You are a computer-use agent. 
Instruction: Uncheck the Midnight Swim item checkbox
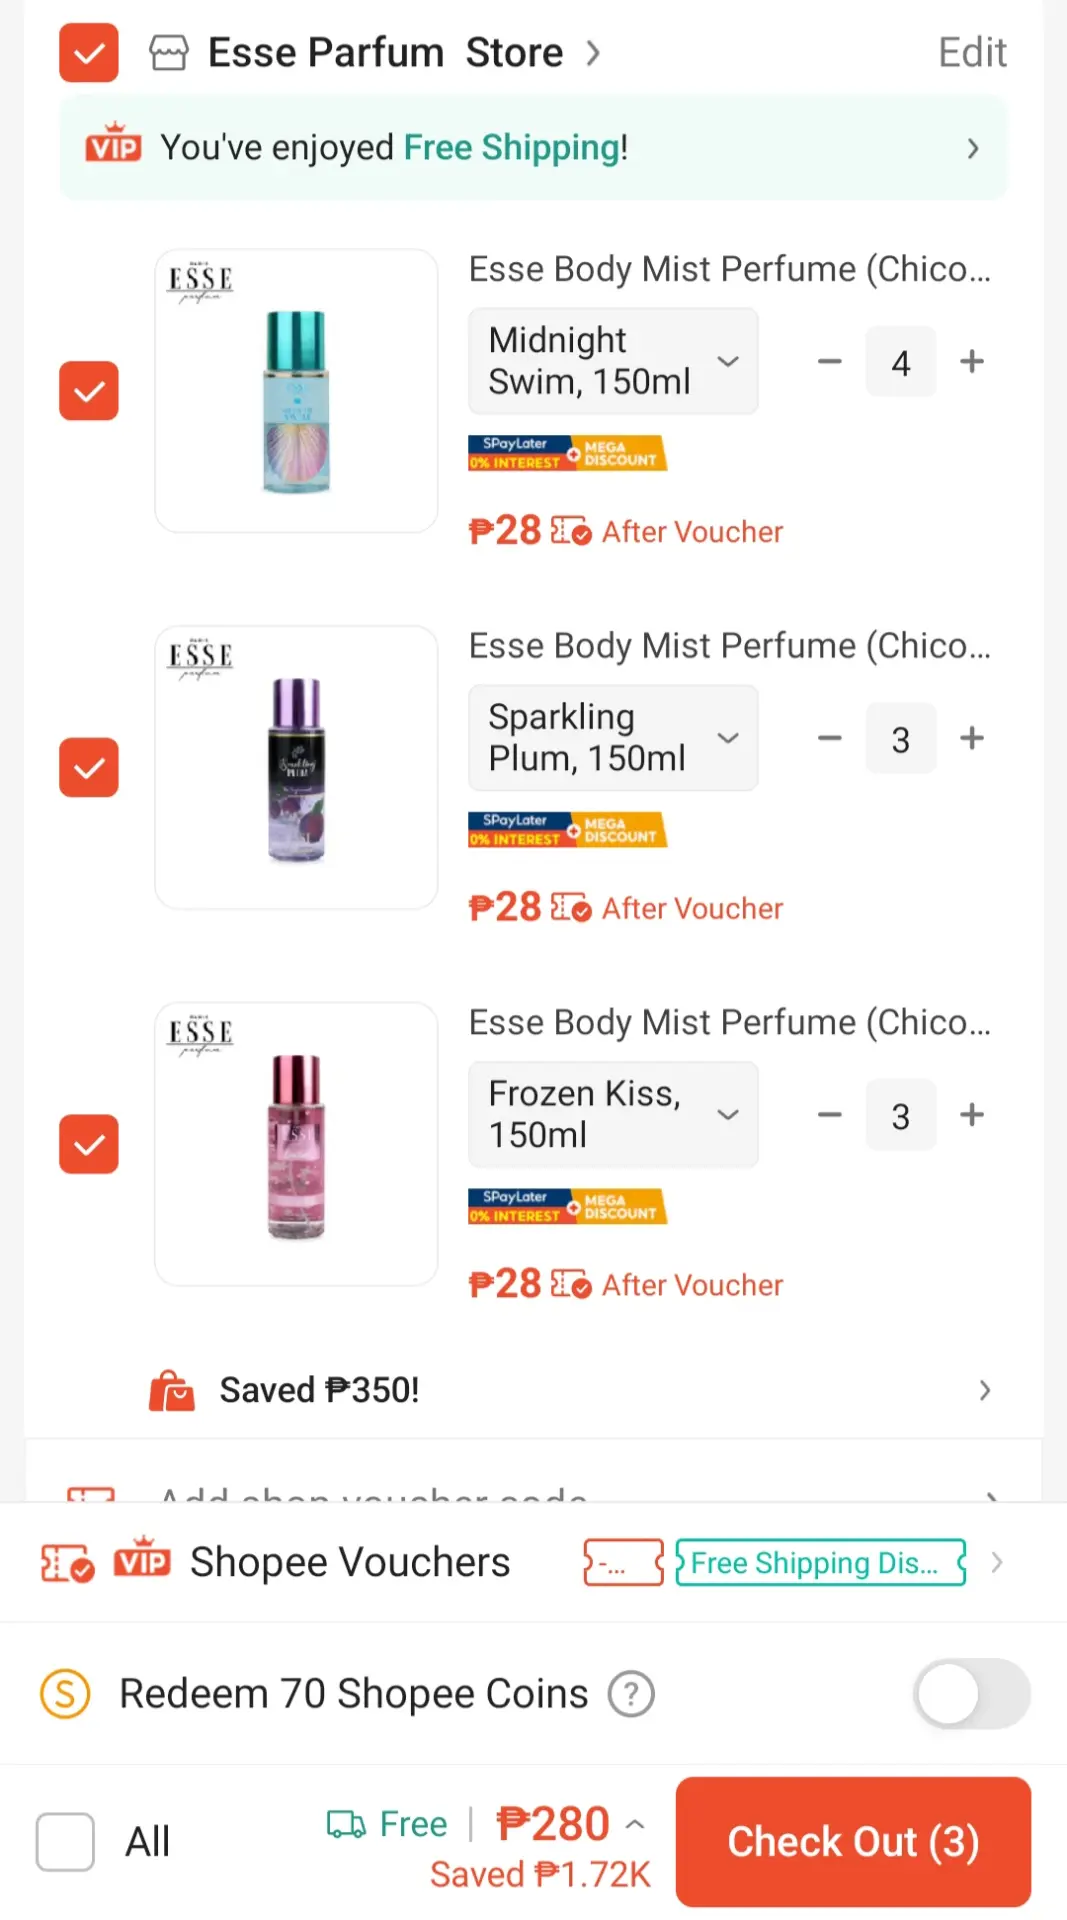coord(89,391)
